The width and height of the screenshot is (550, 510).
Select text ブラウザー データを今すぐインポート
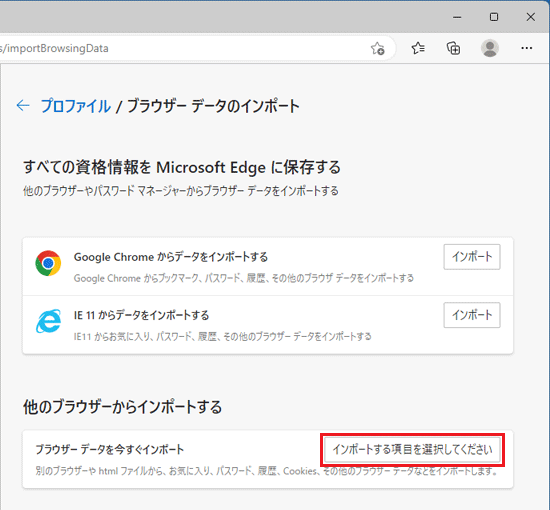(110, 449)
